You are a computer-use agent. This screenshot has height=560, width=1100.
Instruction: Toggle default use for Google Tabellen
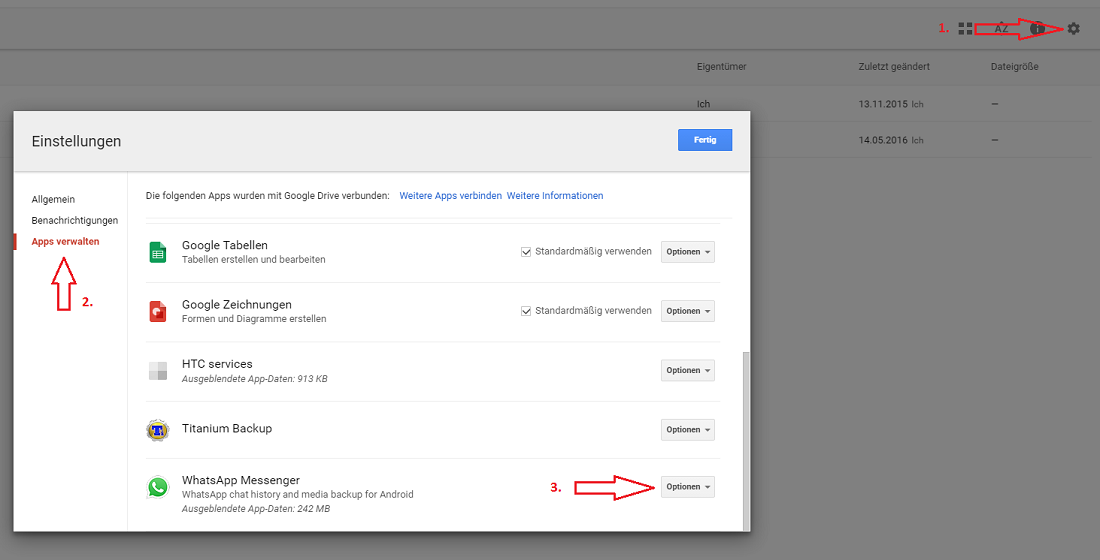[525, 252]
